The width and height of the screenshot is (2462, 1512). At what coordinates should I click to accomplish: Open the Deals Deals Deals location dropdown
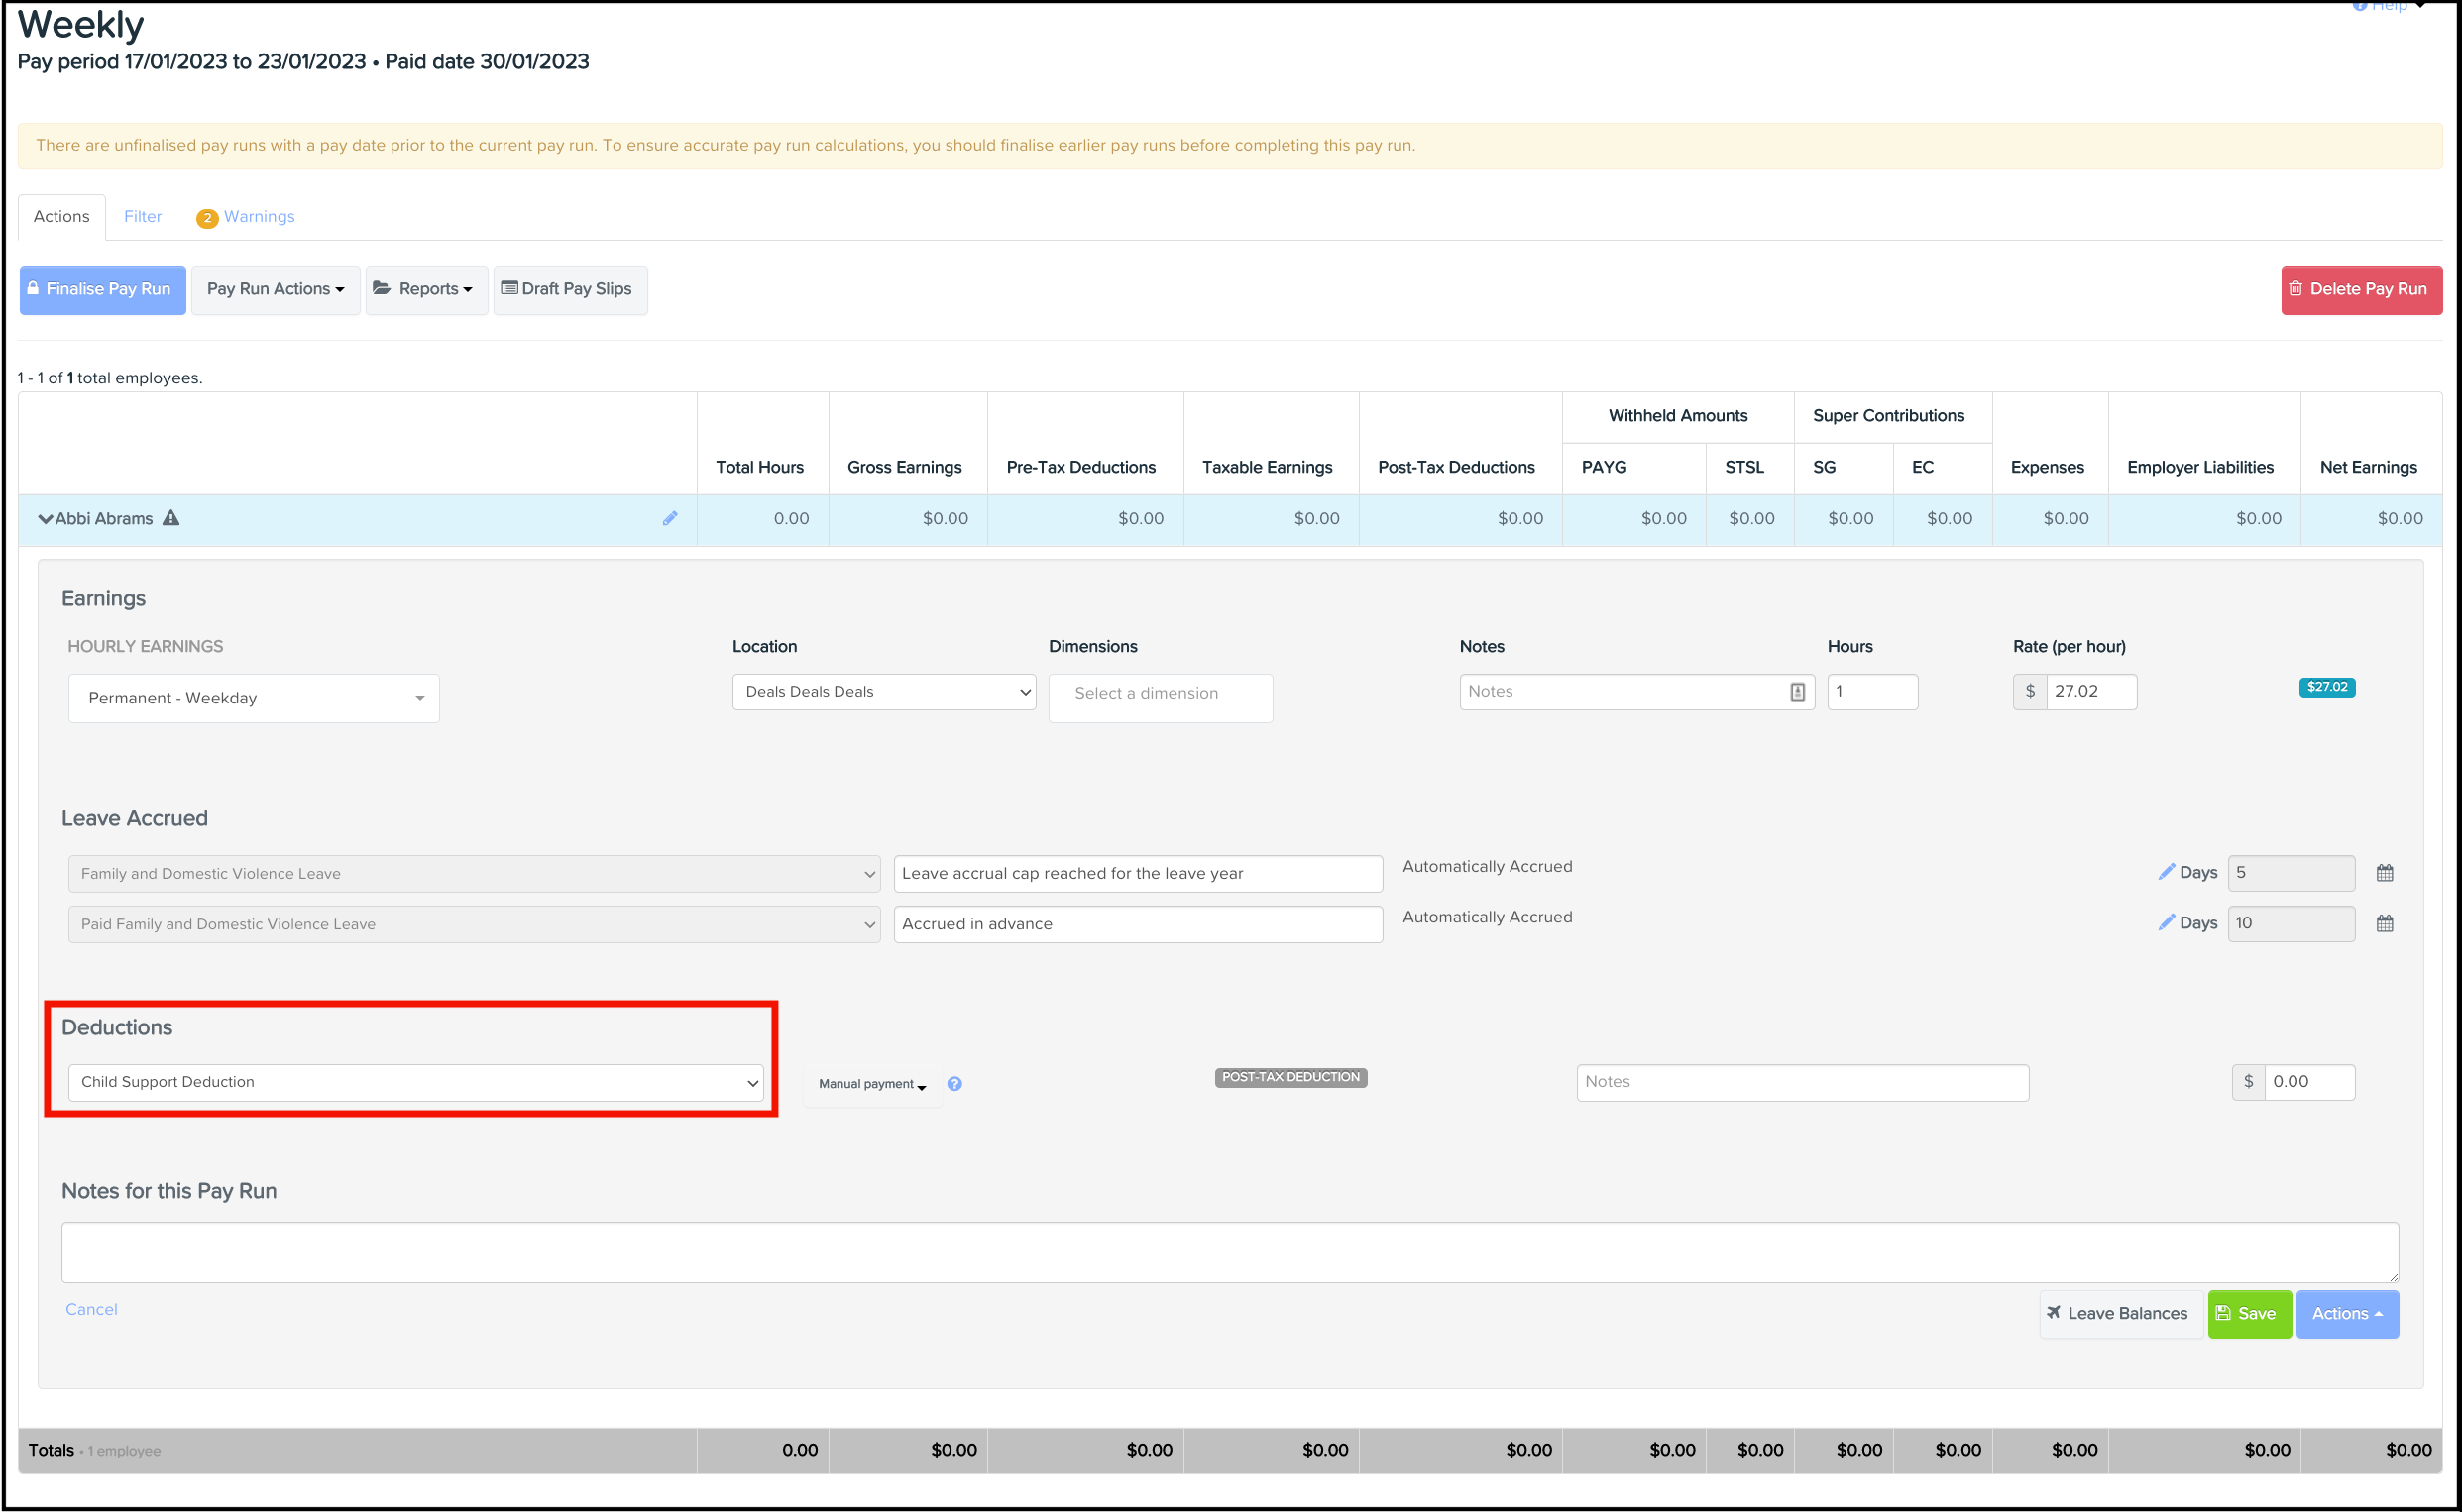(x=883, y=692)
